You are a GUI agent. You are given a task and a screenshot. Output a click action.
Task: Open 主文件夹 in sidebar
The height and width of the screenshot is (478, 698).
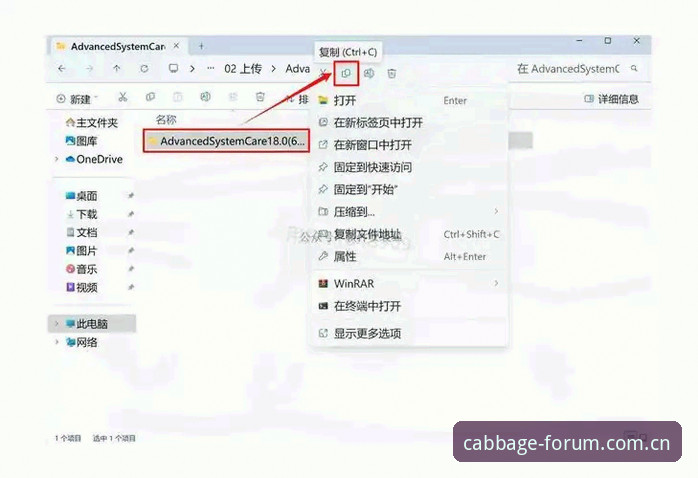pos(92,122)
